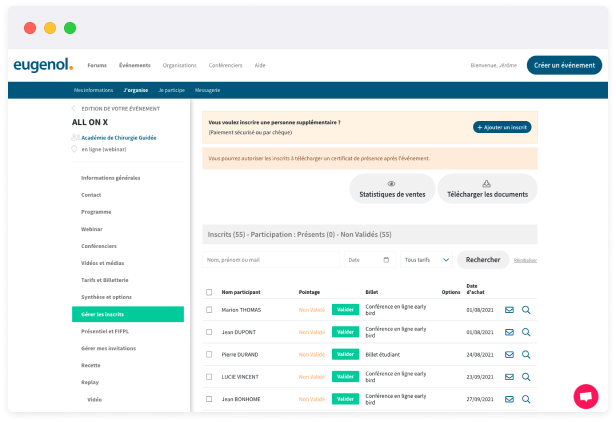Select the checkbox for Jean BONHOME

coord(209,399)
